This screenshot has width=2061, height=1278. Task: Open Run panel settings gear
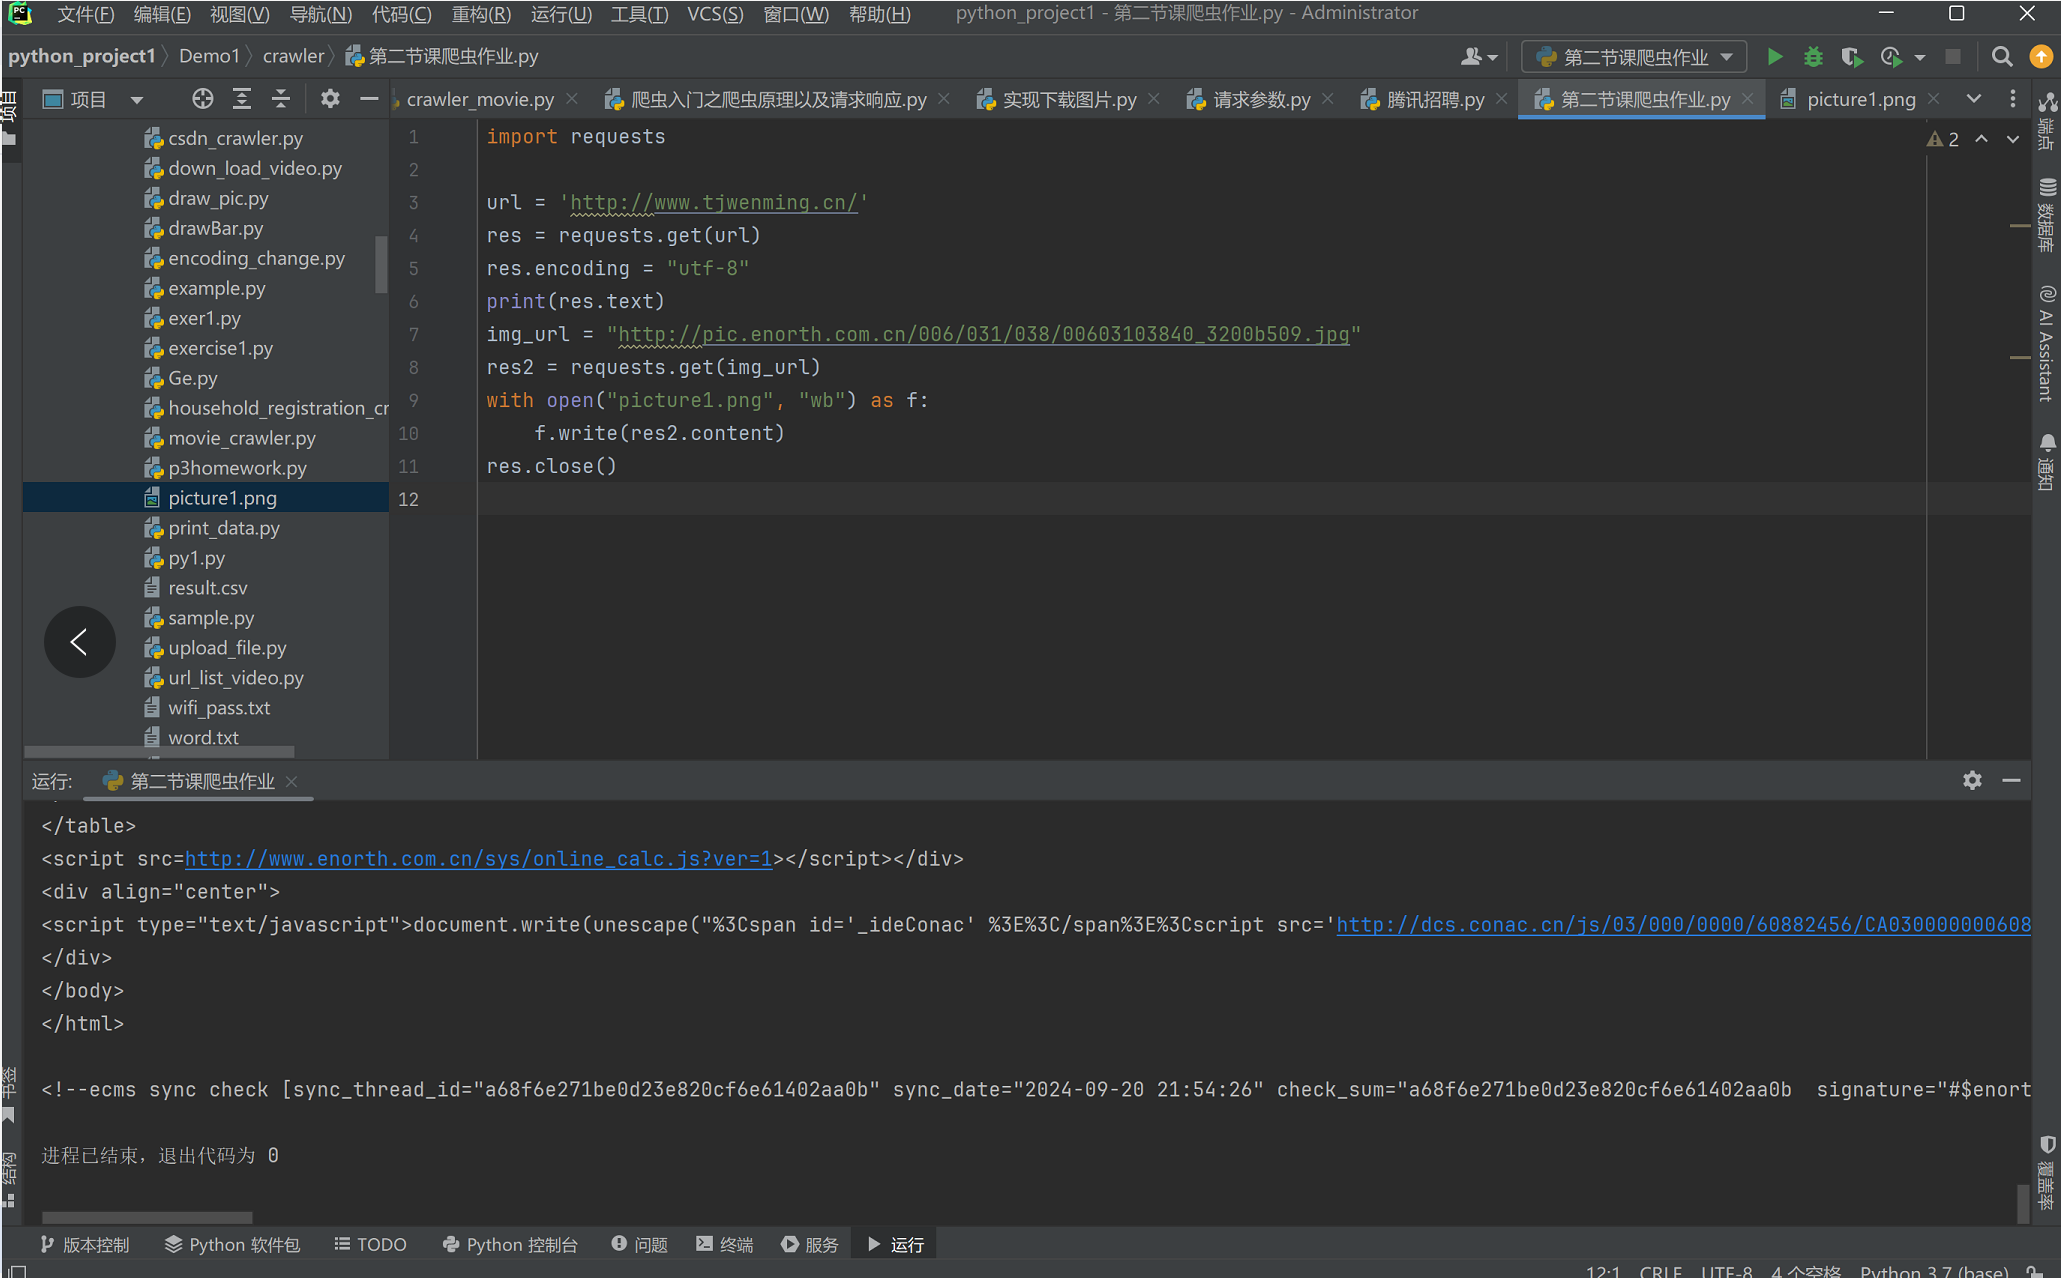pos(1972,780)
